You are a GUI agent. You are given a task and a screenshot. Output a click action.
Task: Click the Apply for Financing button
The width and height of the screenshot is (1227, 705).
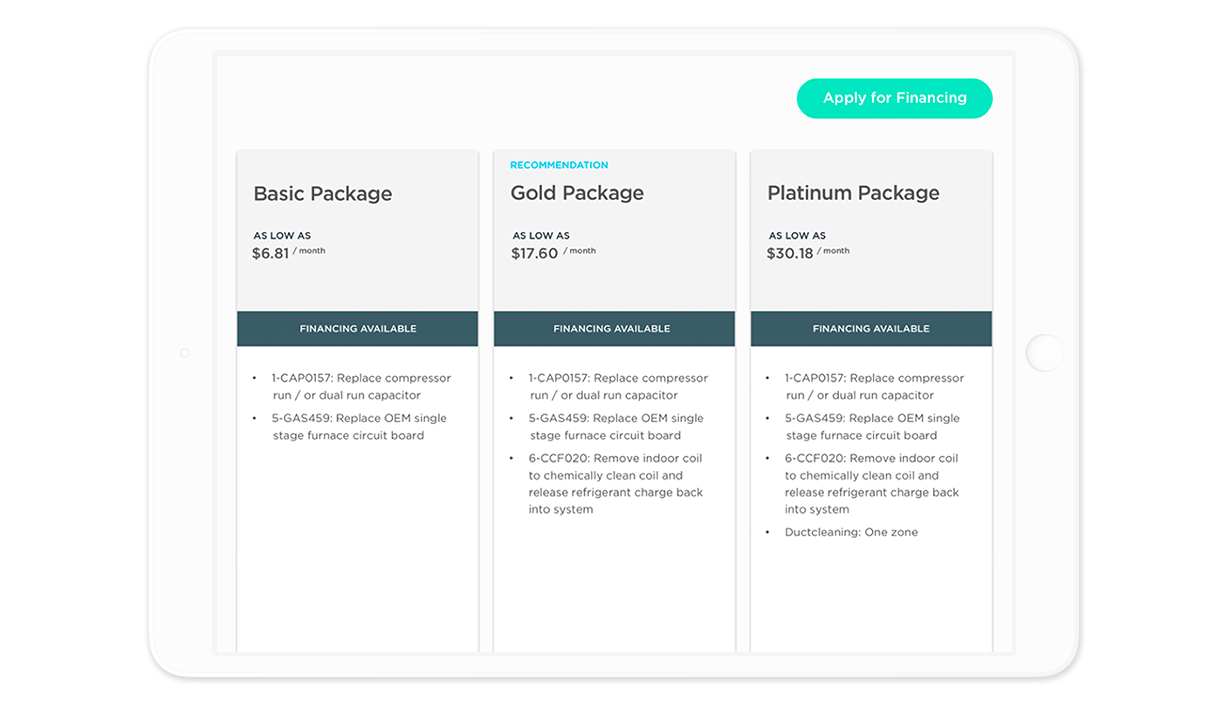(x=894, y=98)
